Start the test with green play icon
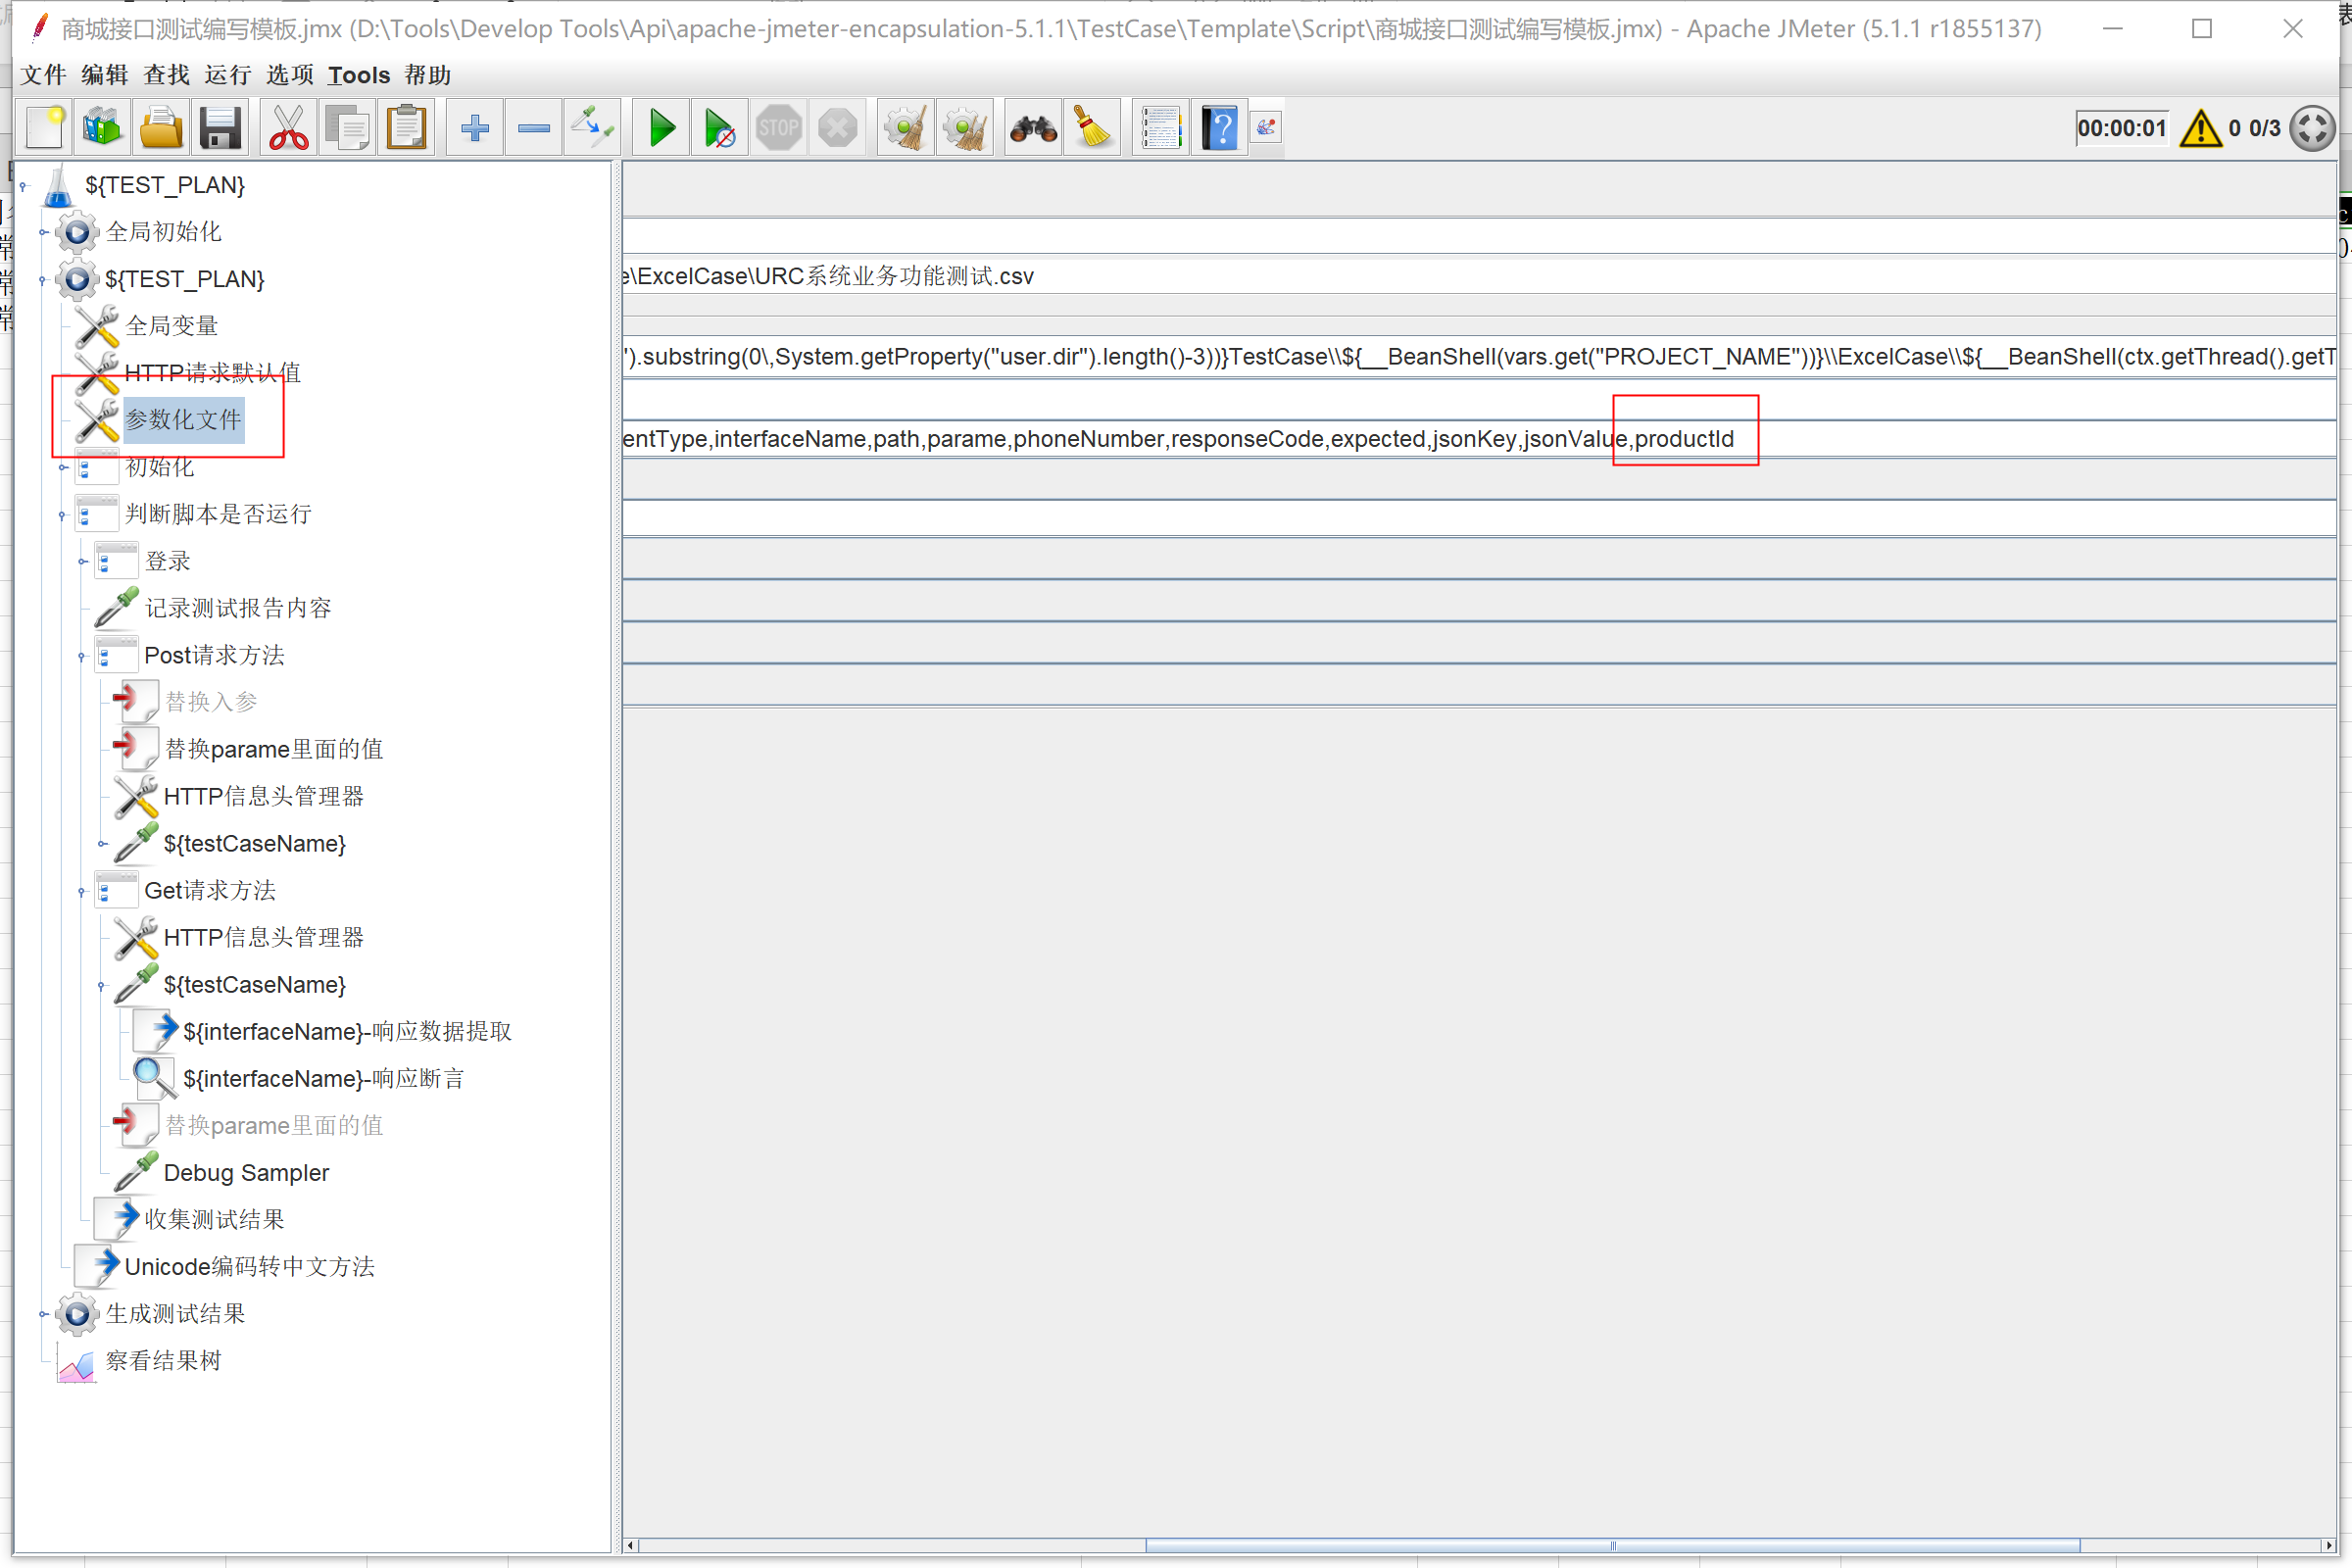Viewport: 2352px width, 1568px height. tap(661, 128)
